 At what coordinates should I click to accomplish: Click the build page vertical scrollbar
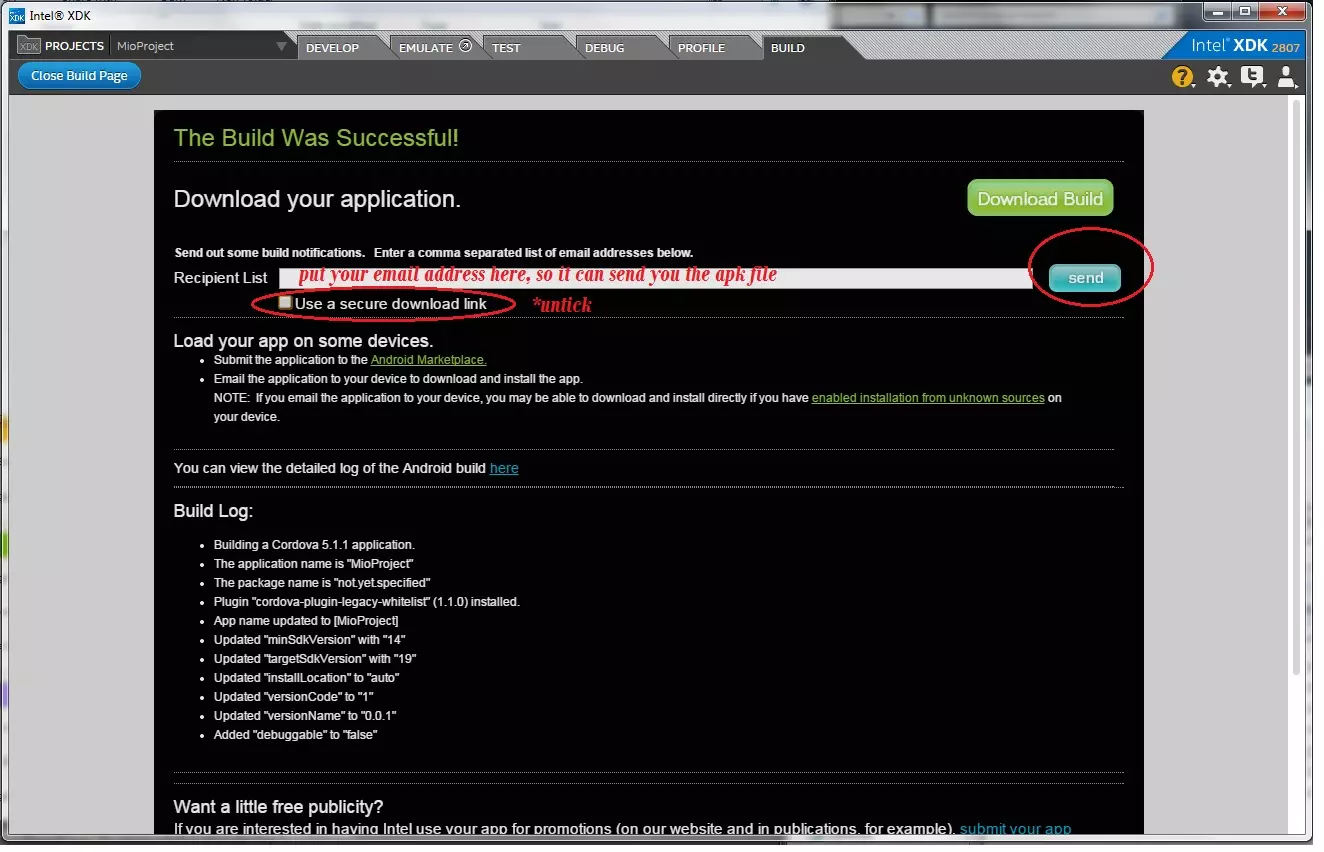(x=1297, y=385)
